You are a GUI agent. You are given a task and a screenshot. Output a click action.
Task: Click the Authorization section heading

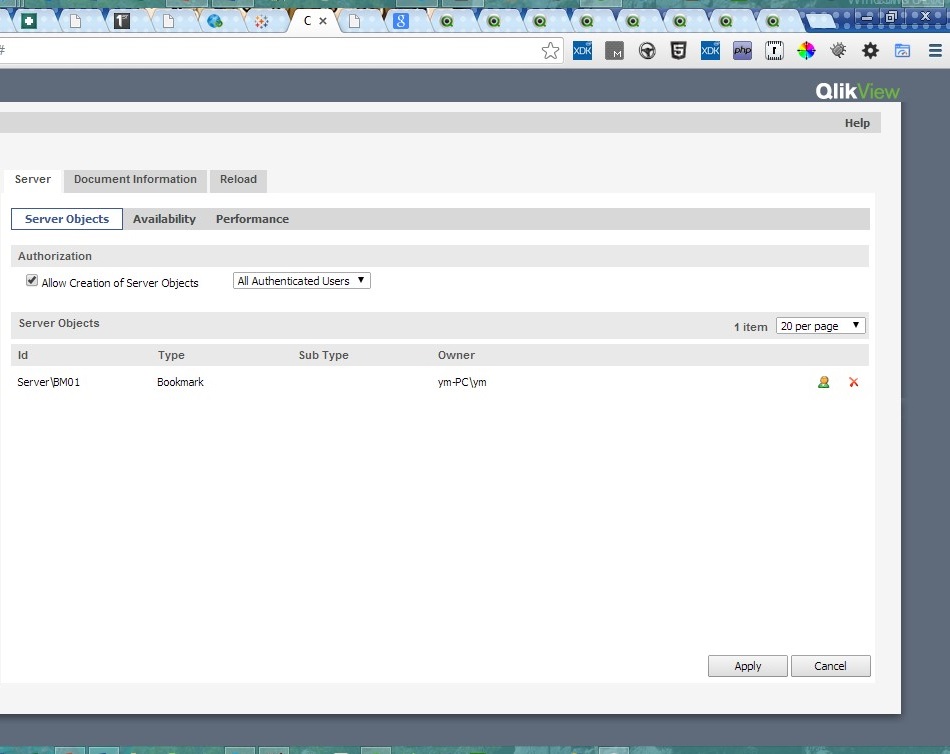pyautogui.click(x=55, y=256)
